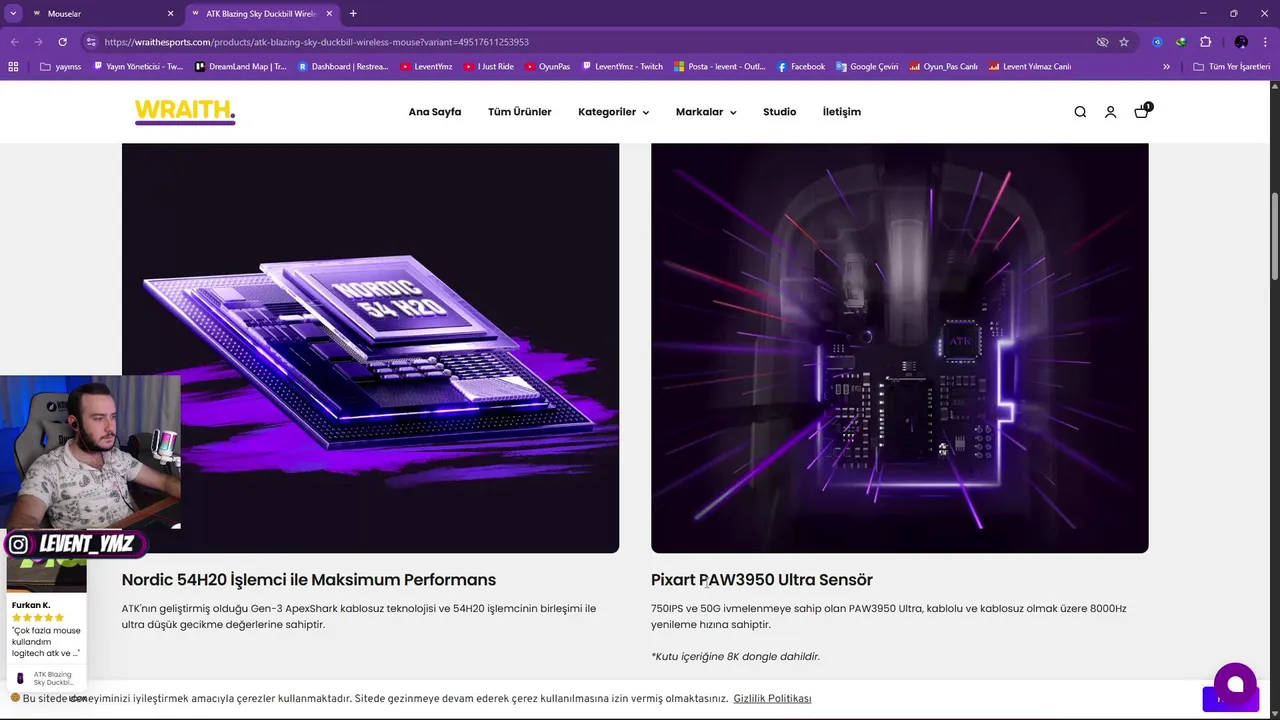Go back to previous page
Screen dimensions: 1280x720
coord(14,42)
